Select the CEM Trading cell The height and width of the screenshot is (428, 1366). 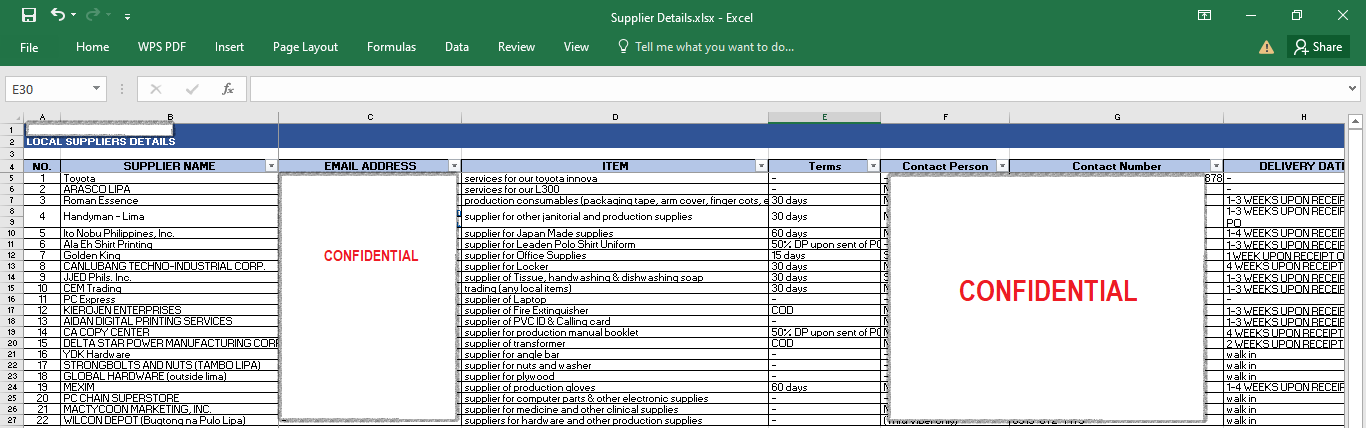click(169, 288)
